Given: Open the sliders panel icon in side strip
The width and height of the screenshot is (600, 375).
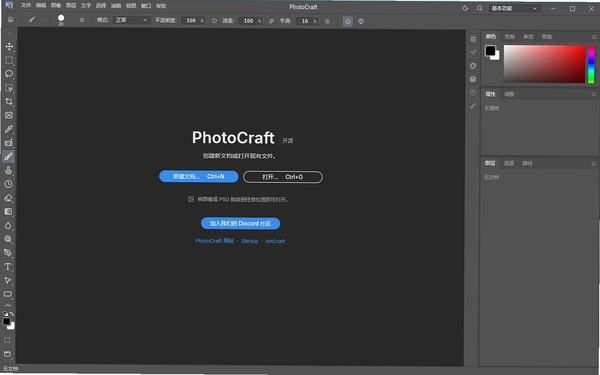Looking at the screenshot, I should pyautogui.click(x=473, y=39).
